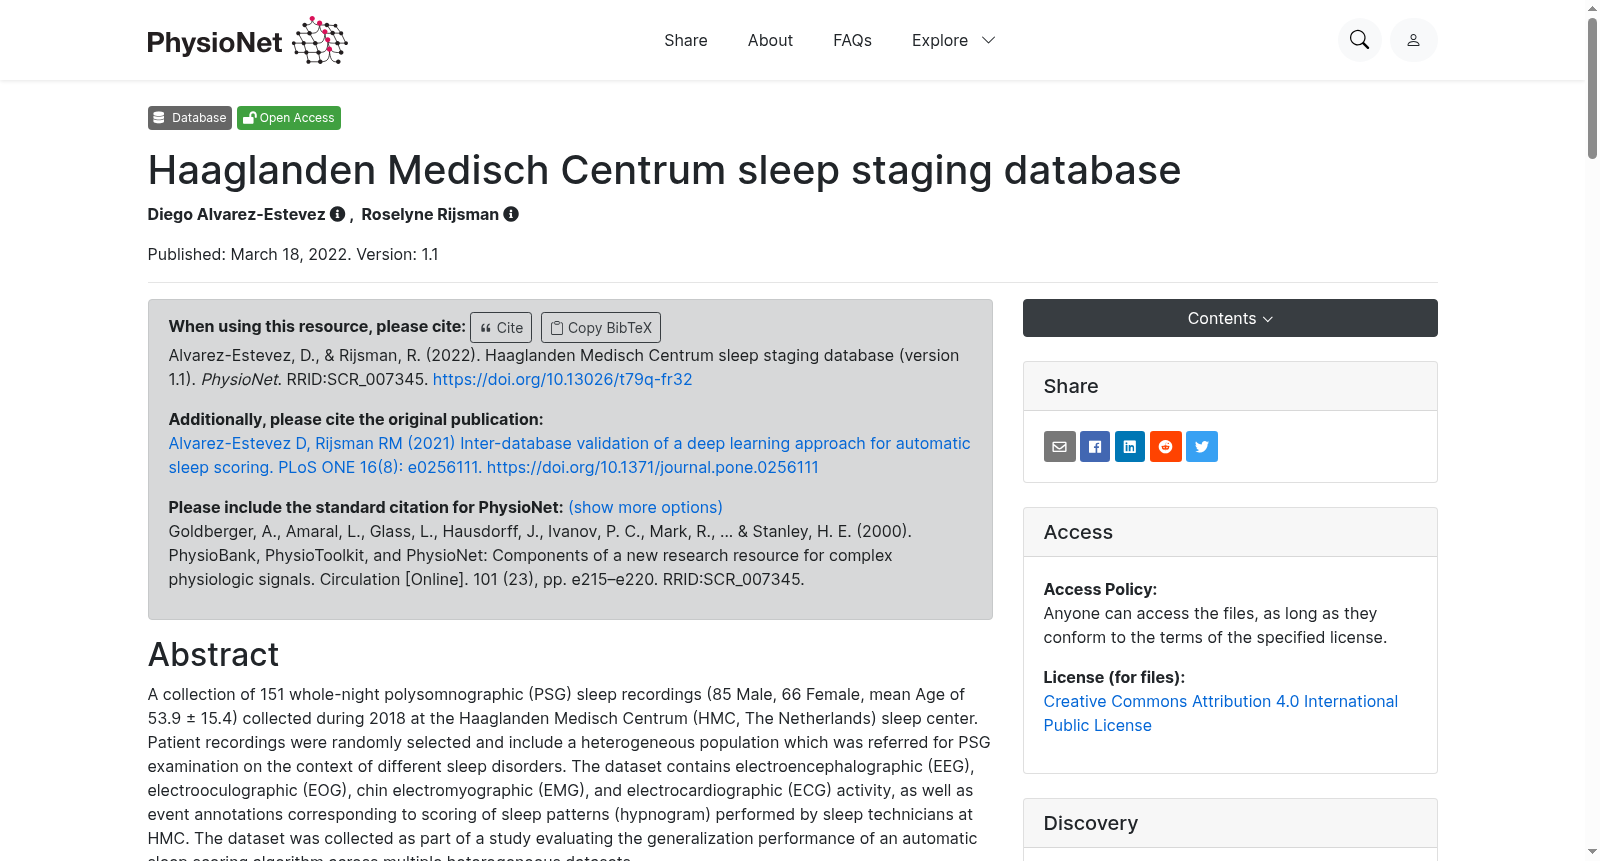Share on LinkedIn

click(1130, 447)
